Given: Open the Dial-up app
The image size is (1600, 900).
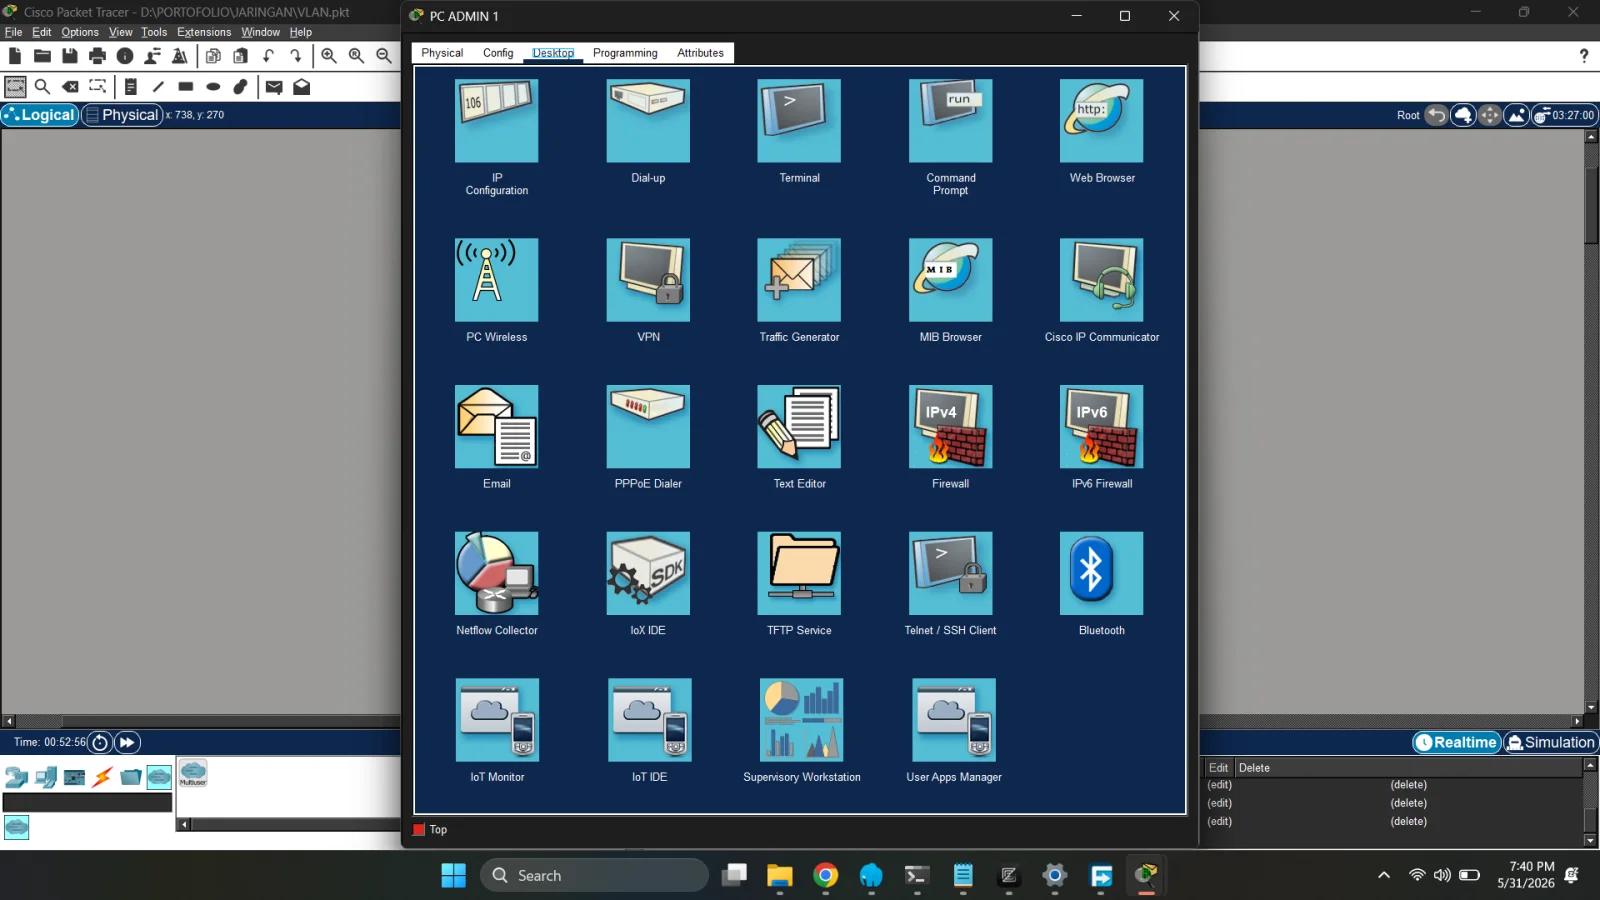Looking at the screenshot, I should point(648,121).
